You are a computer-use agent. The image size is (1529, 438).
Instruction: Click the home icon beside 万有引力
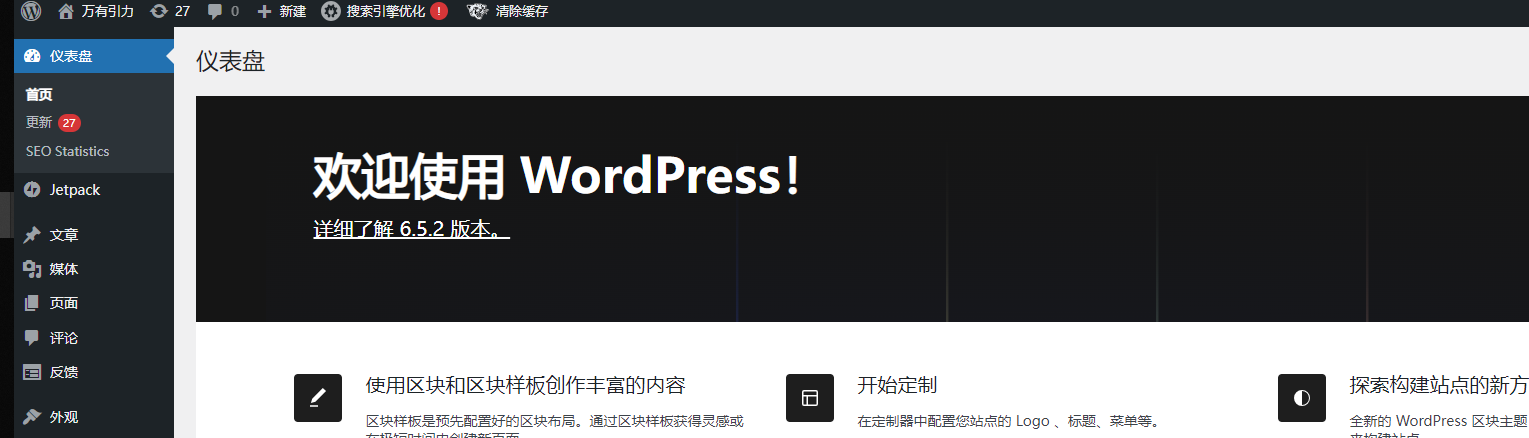pos(66,12)
